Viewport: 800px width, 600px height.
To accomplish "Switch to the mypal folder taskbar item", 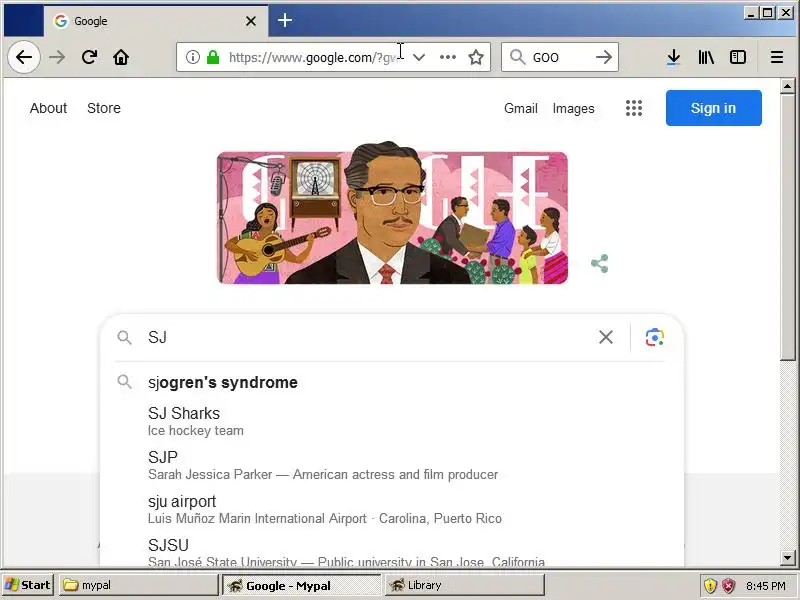I will click(x=138, y=585).
